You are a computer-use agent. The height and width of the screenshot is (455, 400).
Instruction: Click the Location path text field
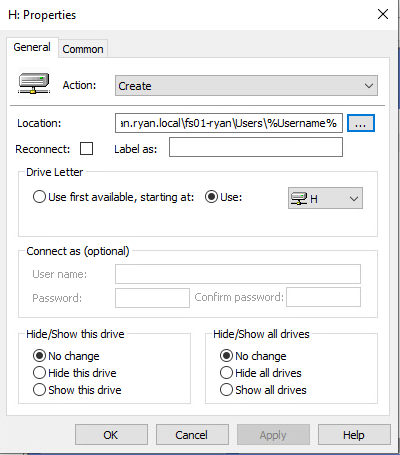[x=229, y=123]
